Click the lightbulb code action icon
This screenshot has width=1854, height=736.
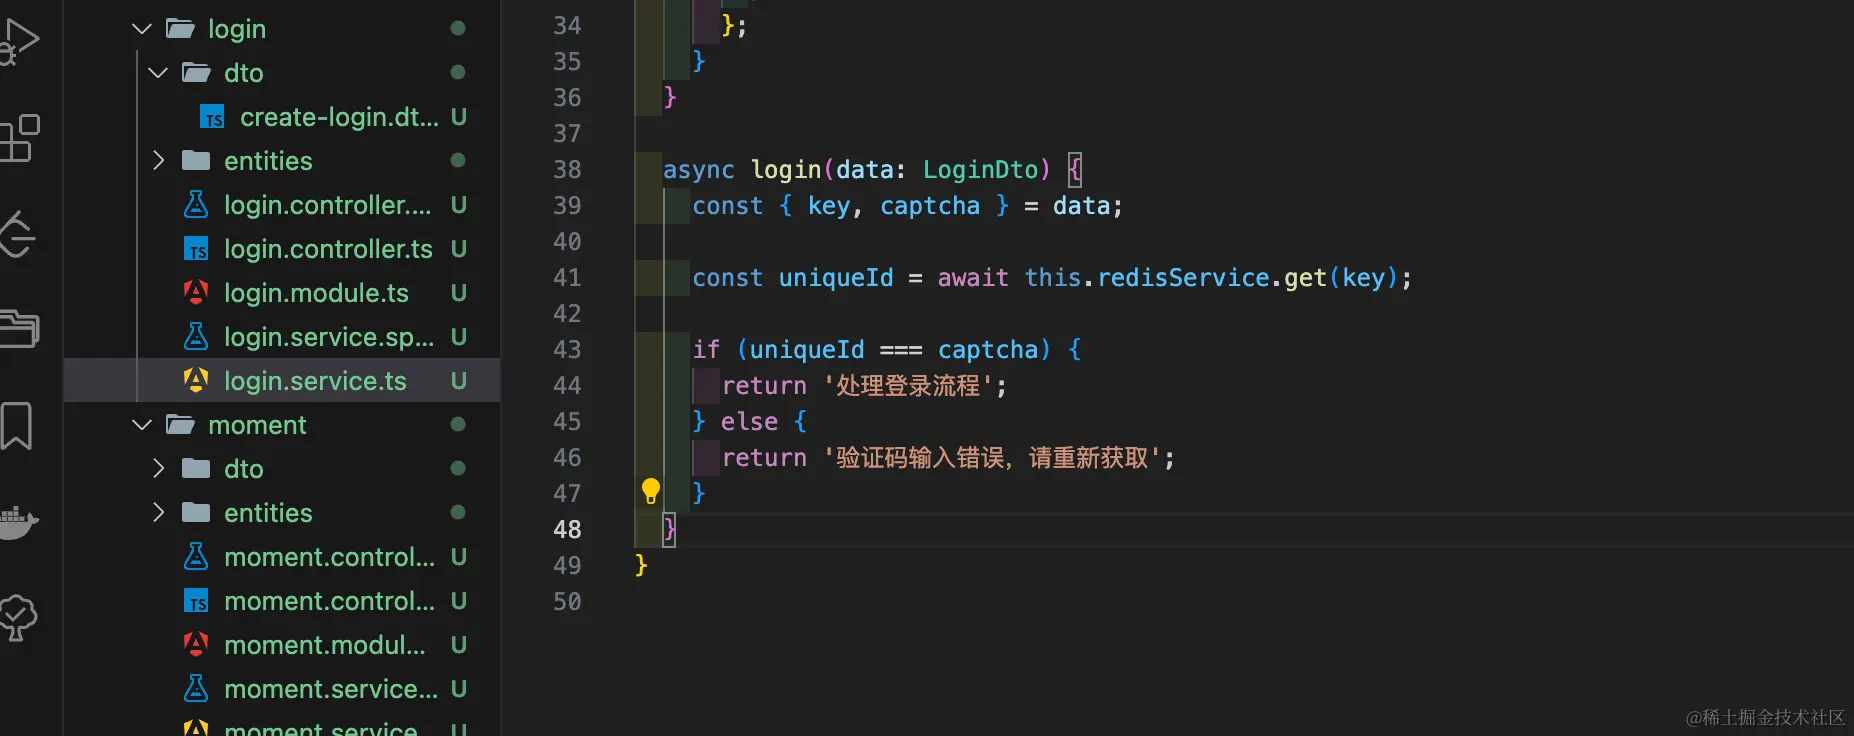pyautogui.click(x=650, y=491)
